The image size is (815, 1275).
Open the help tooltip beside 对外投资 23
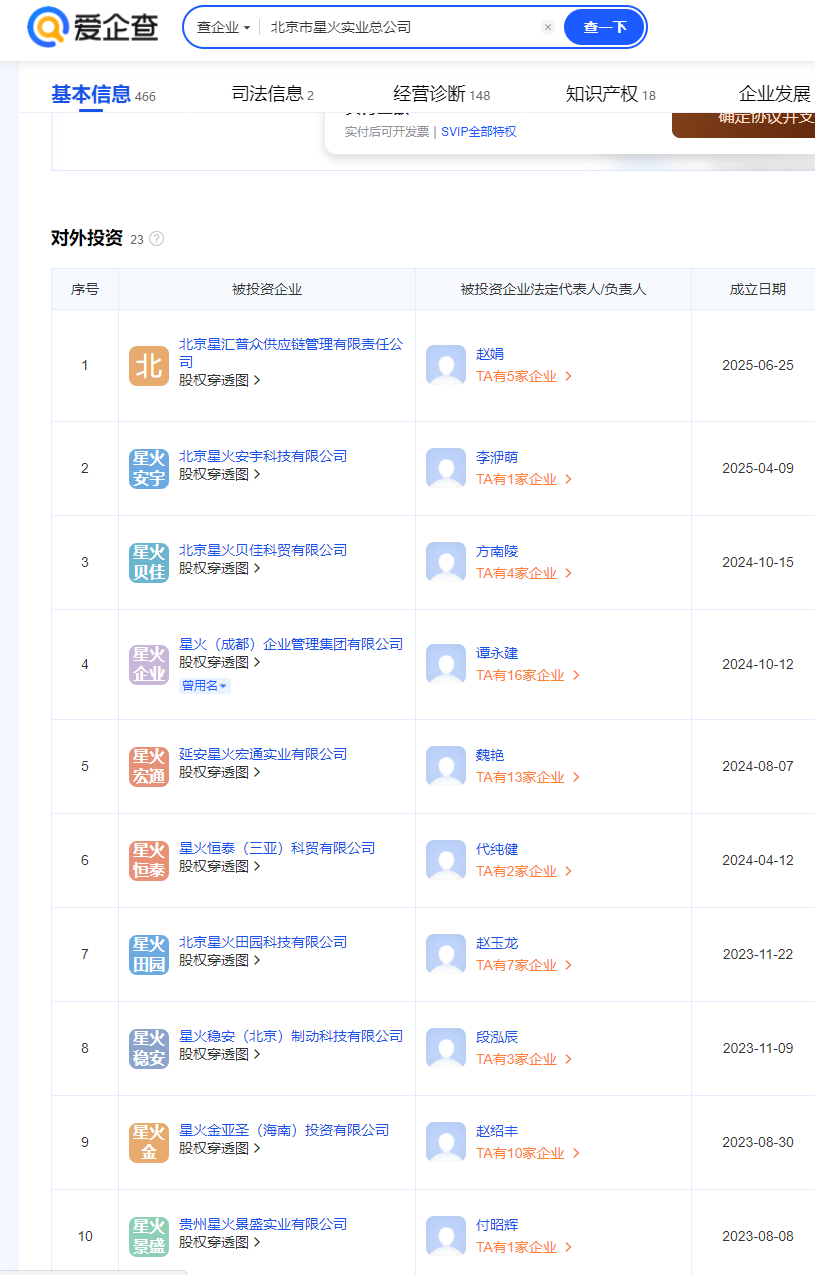(156, 239)
